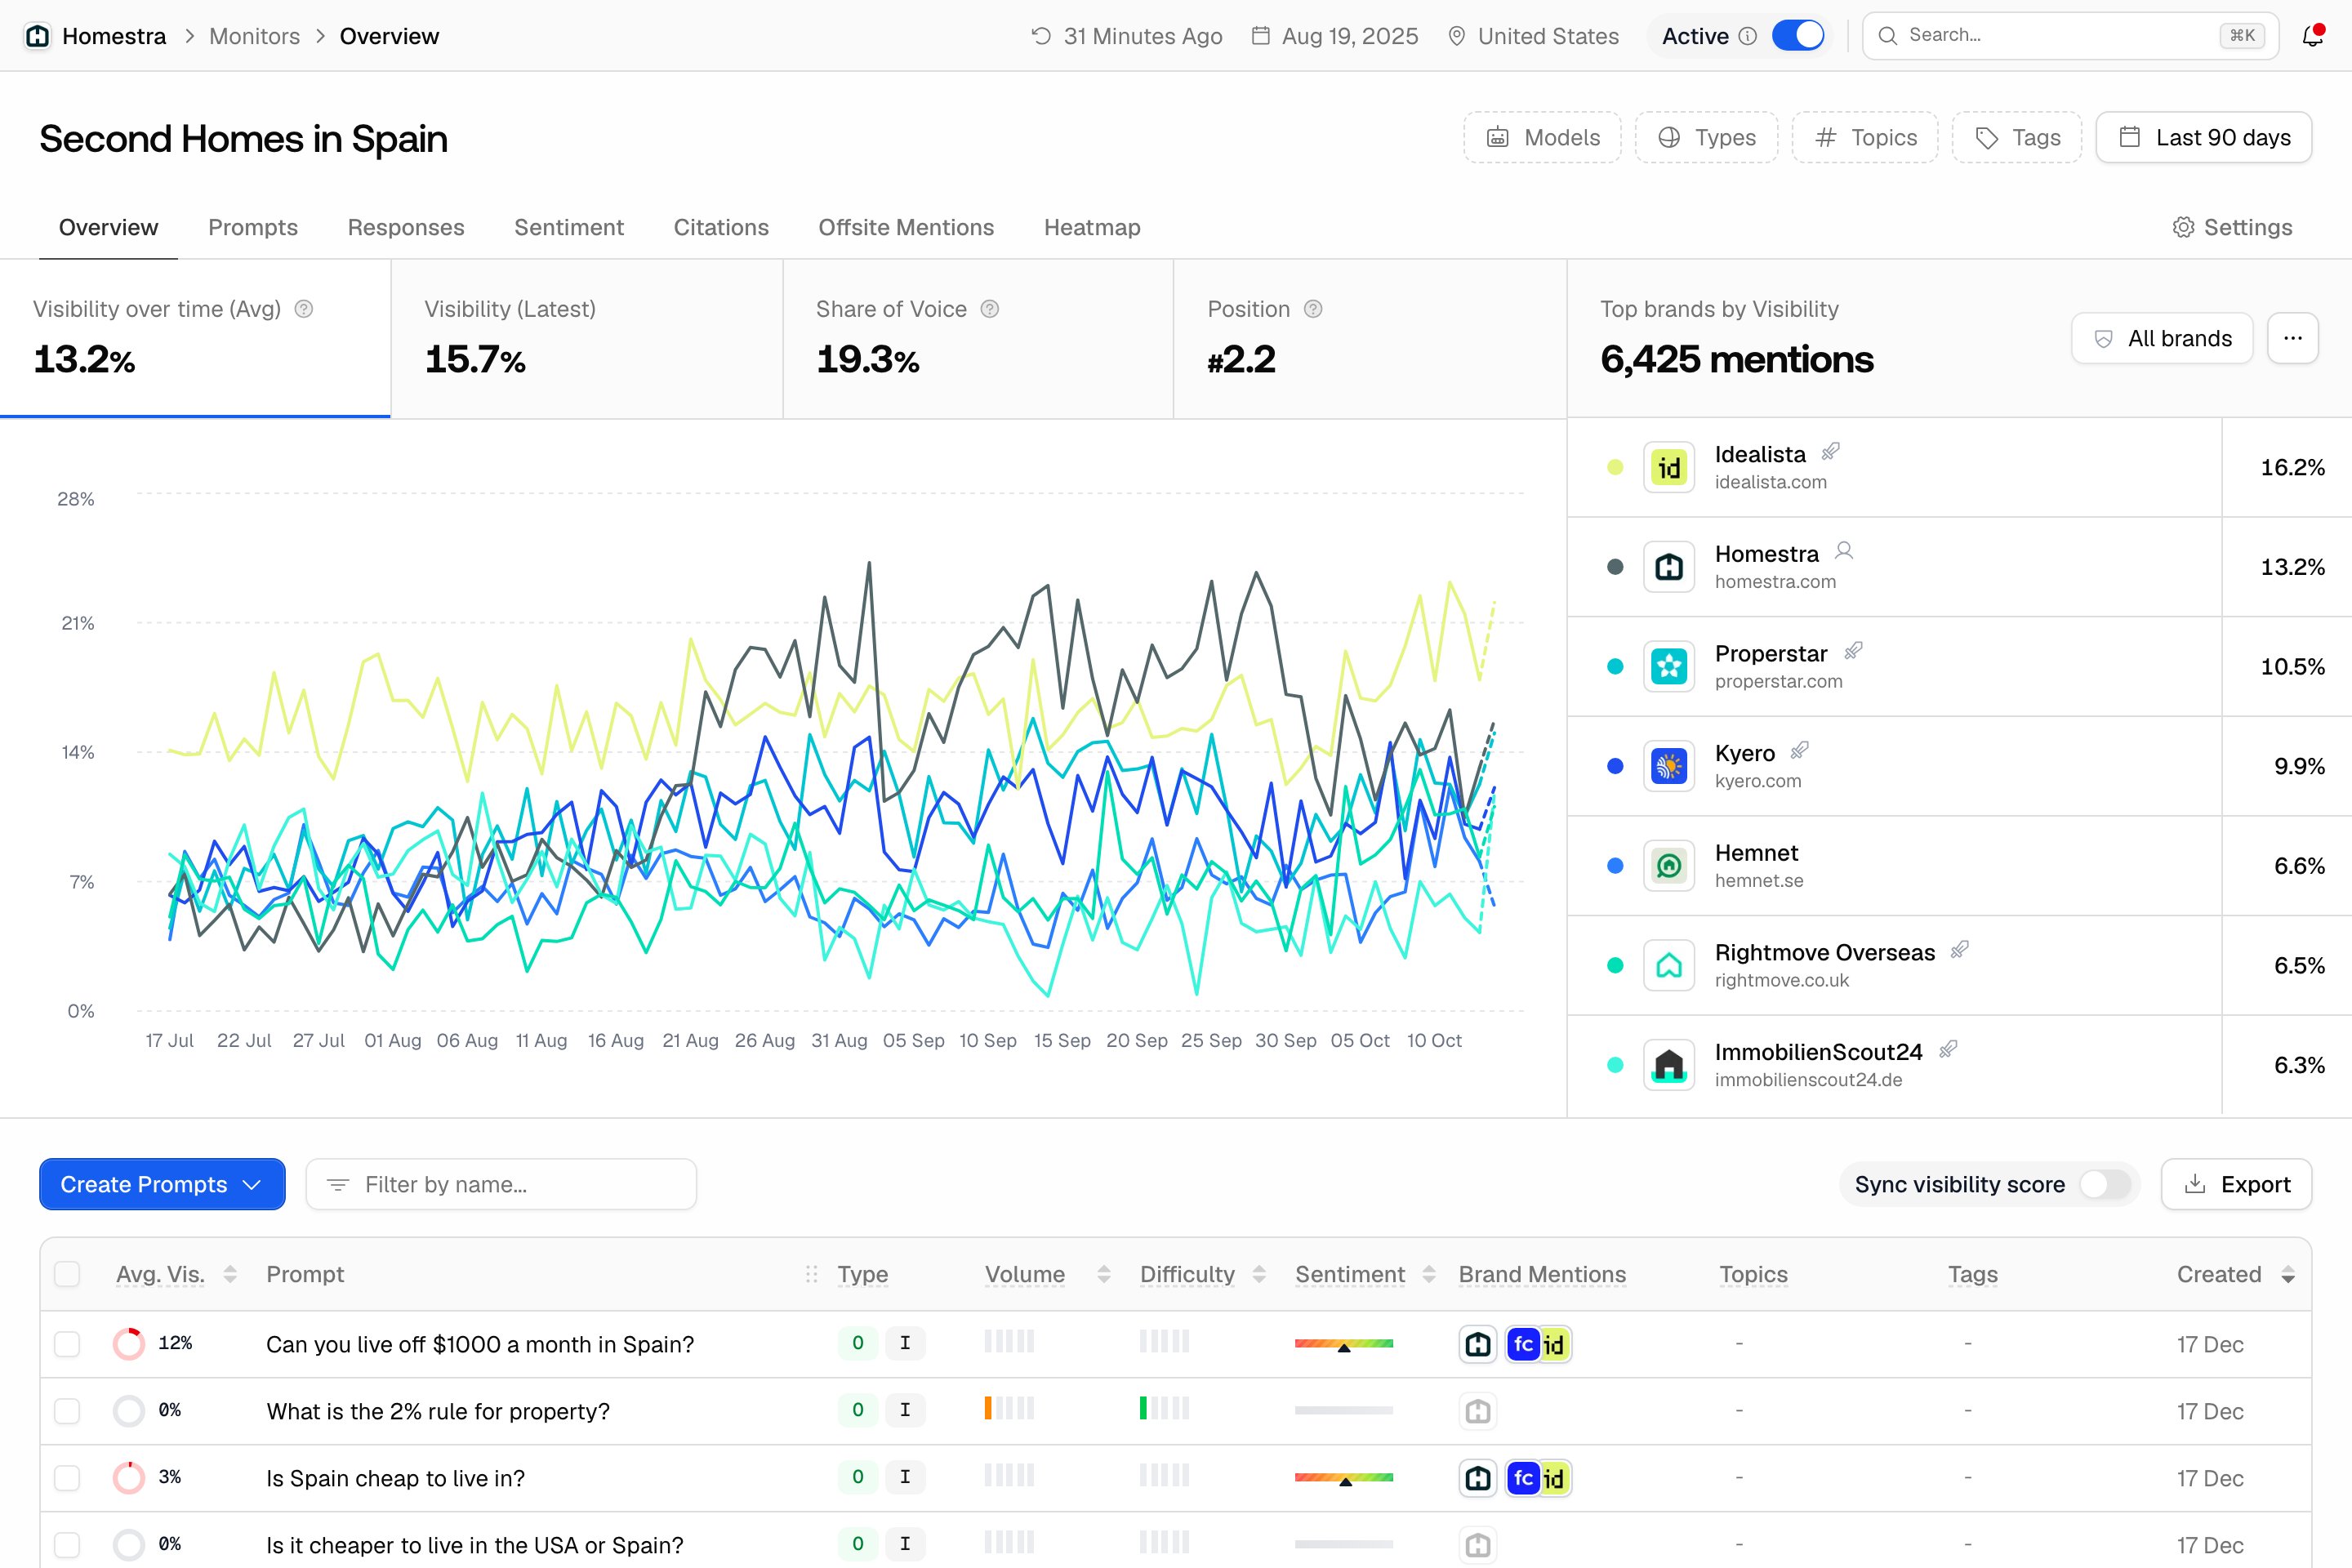Screen dimensions: 2352x1568
Task: Open the Last 90 days date range
Action: 2203,137
